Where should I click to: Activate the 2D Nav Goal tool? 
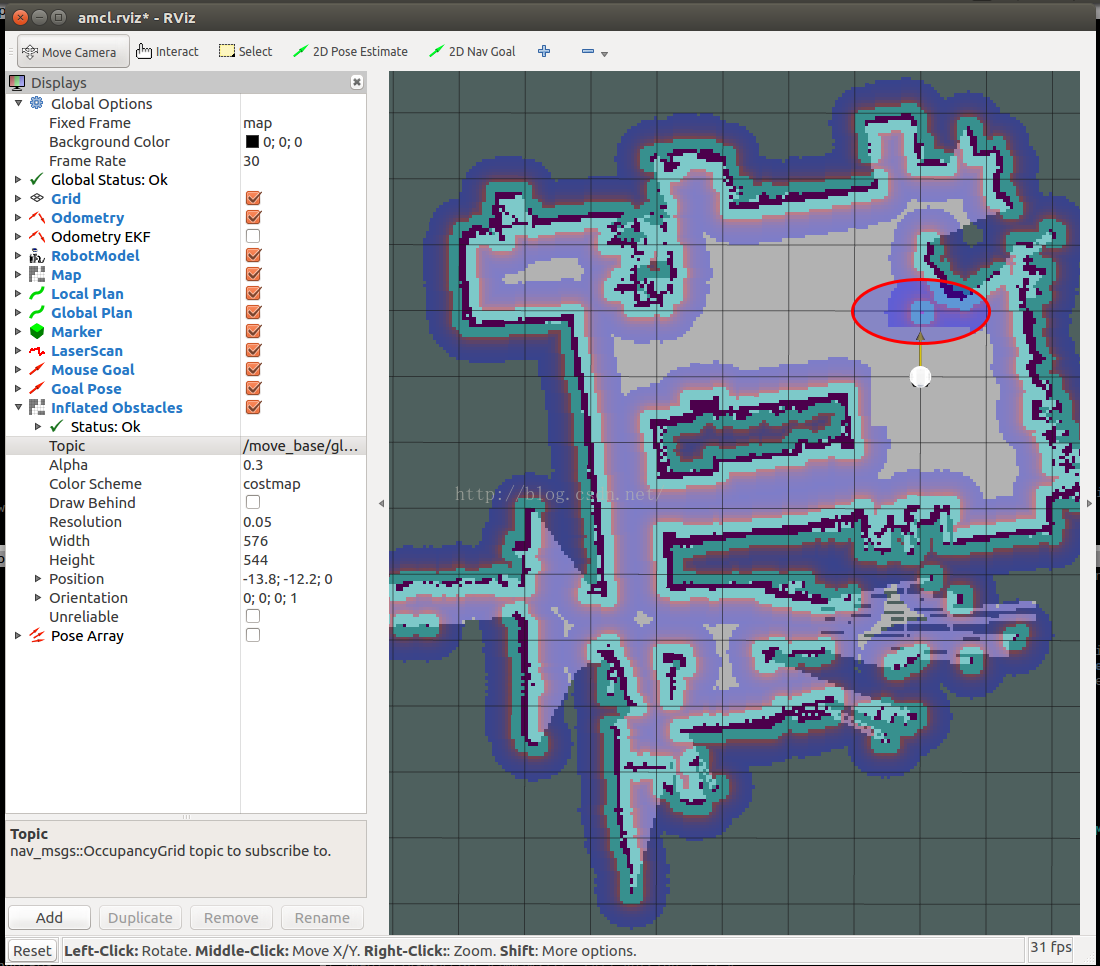[x=472, y=51]
